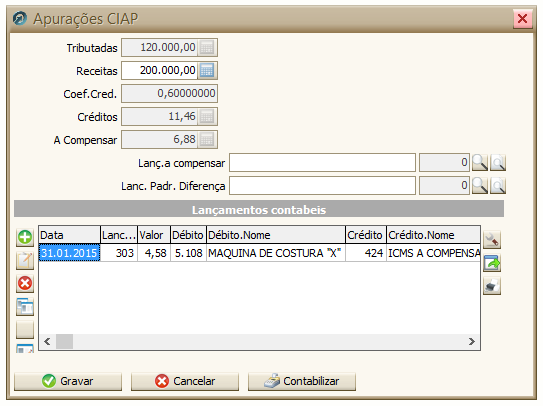Click the edit entry notepad icon
Viewport: 543px width, 406px height.
click(x=25, y=261)
